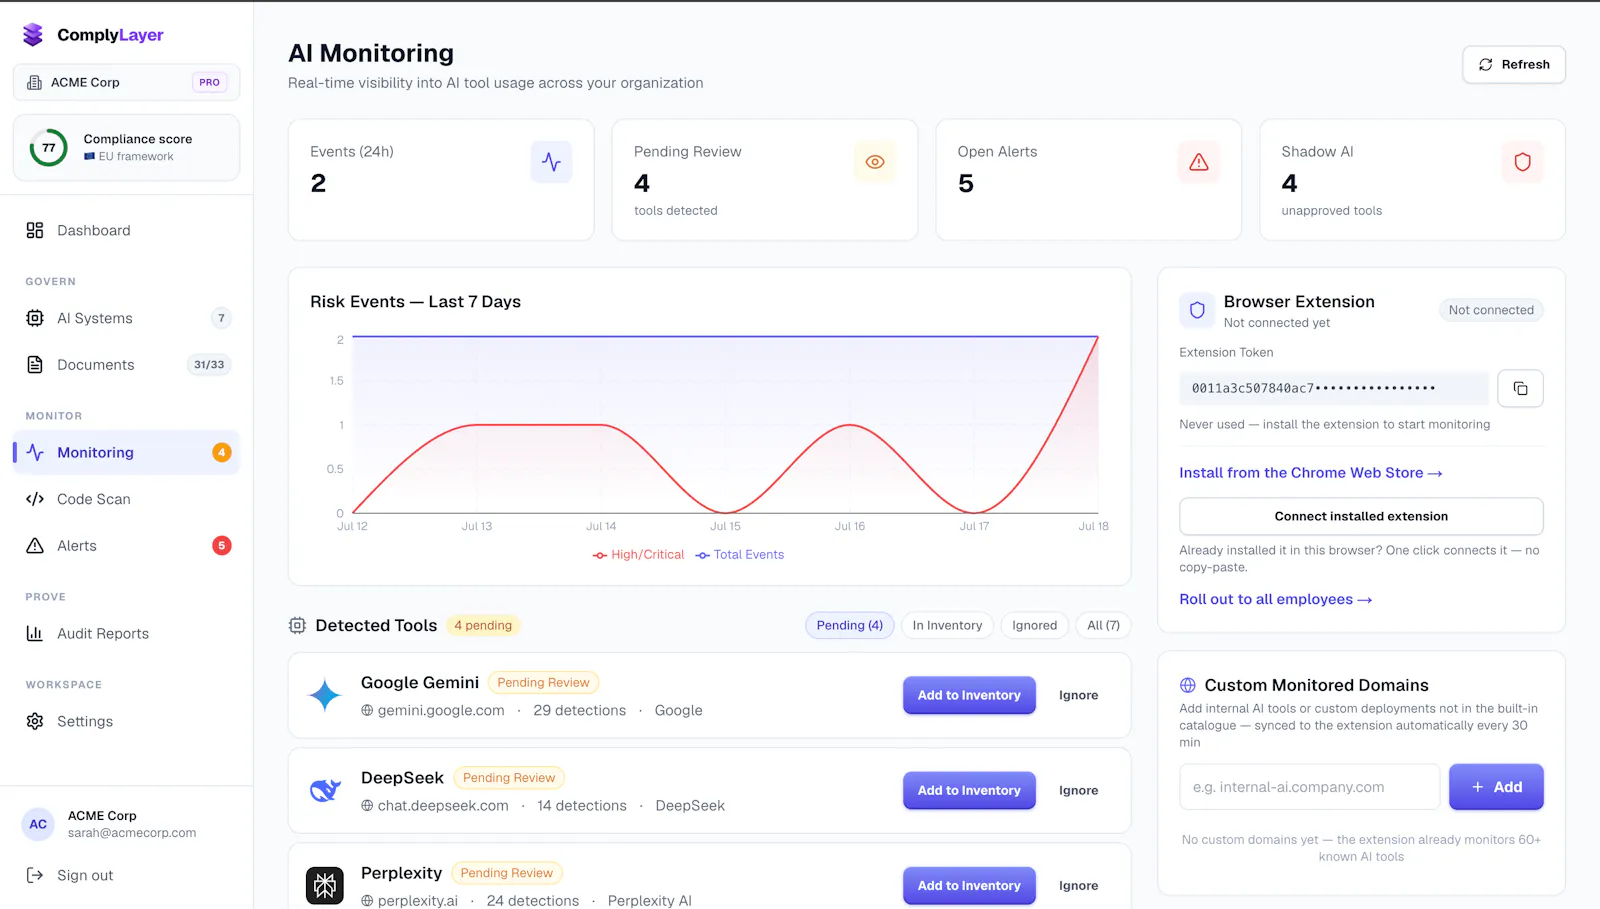
Task: Click the AC user avatar
Action: (38, 824)
